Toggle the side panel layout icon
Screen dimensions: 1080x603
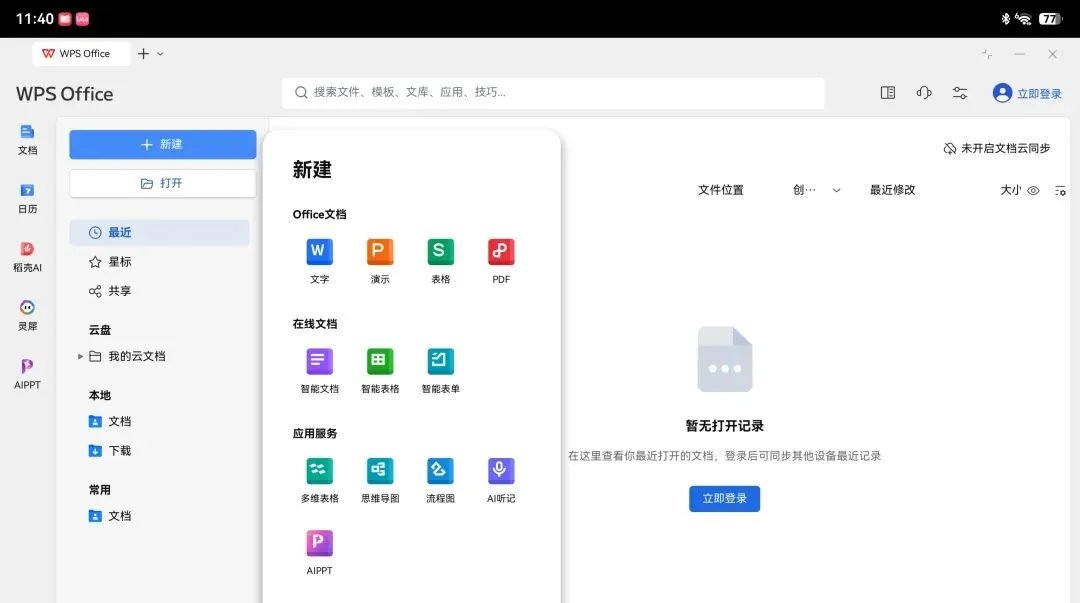[888, 92]
